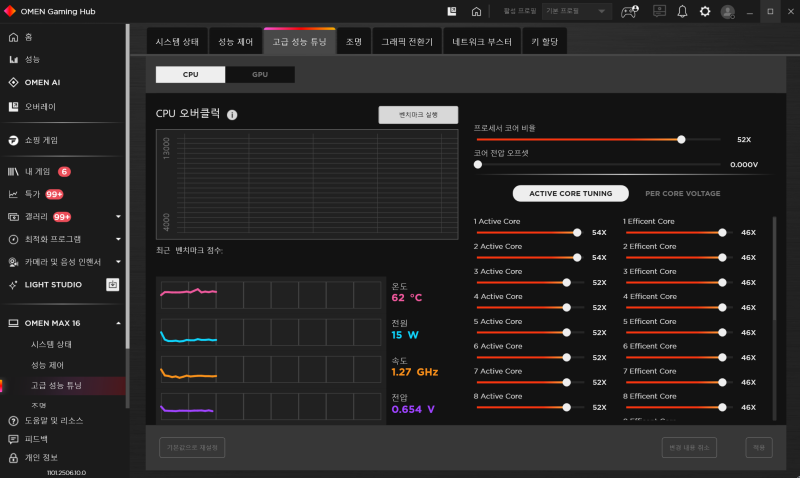800x478 pixels.
Task: Select Advanced Performance Tuning sidebar sub-item
Action: click(x=56, y=386)
